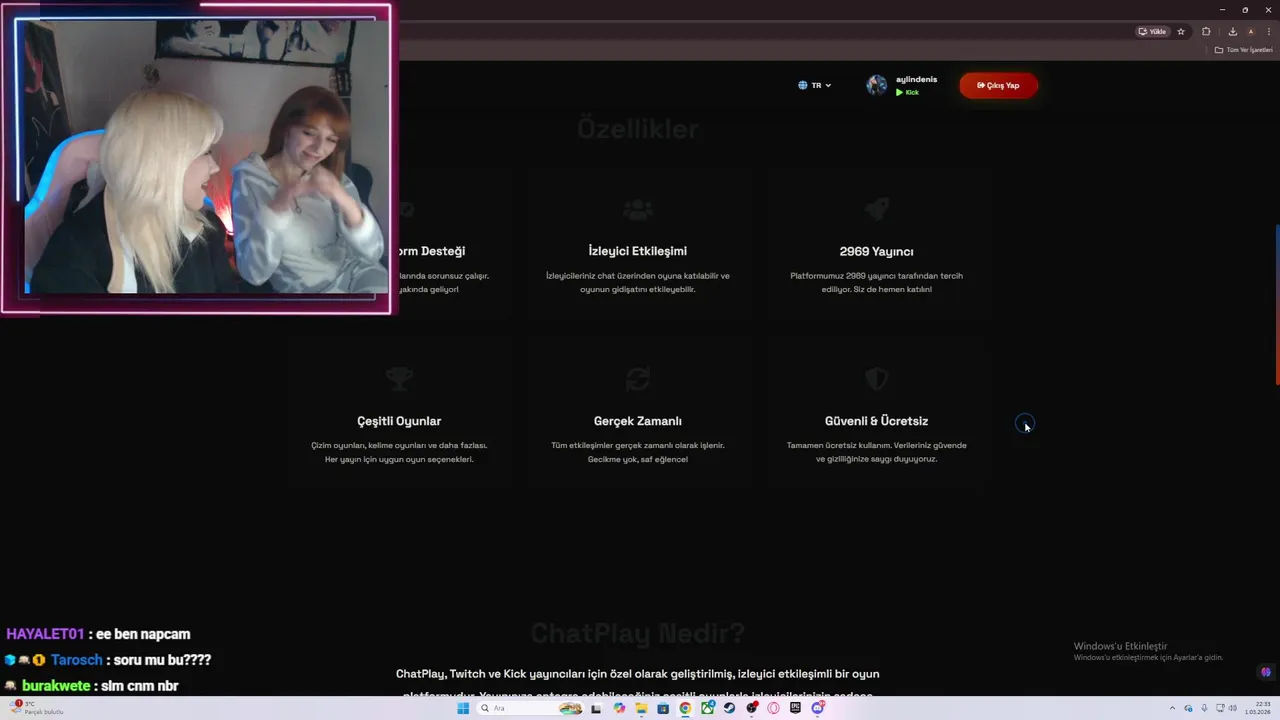Open the Xbox app on the taskbar
The image size is (1280, 720).
(x=708, y=708)
